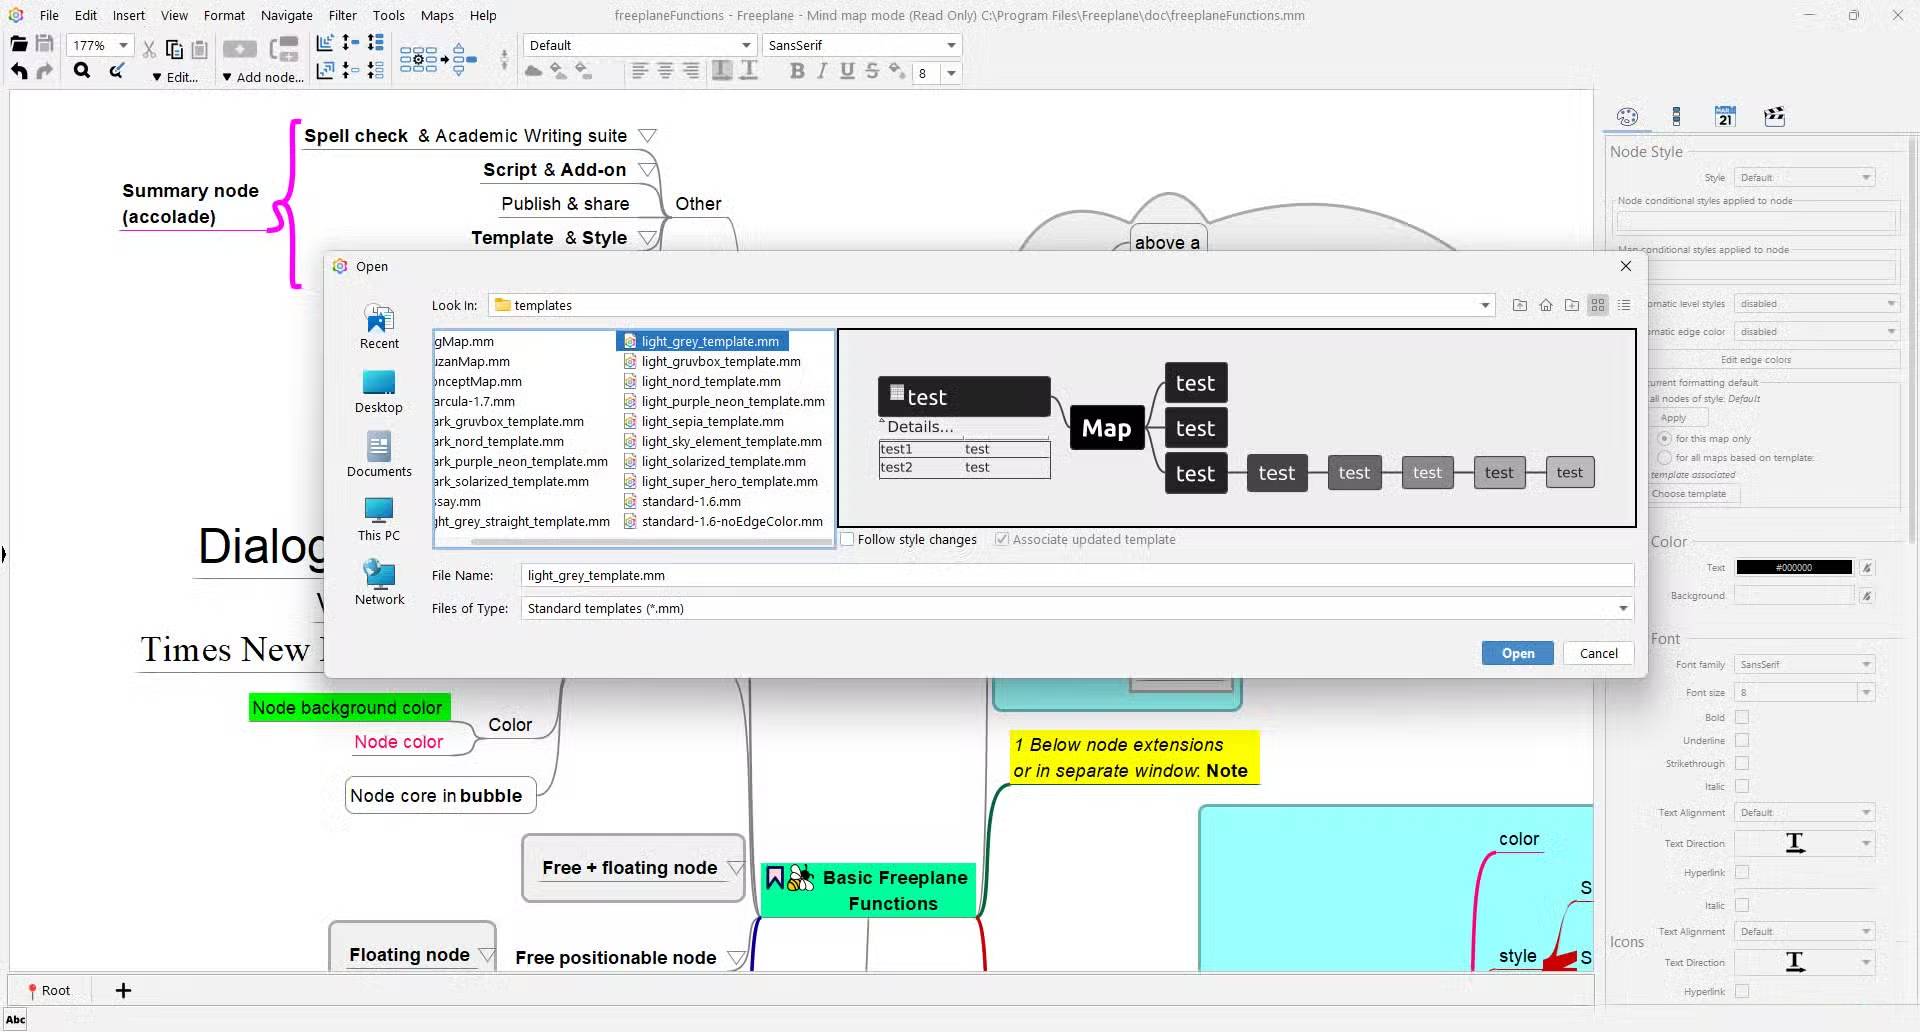Go up one folder level in Open dialog
Viewport: 1920px width, 1032px height.
tap(1520, 305)
